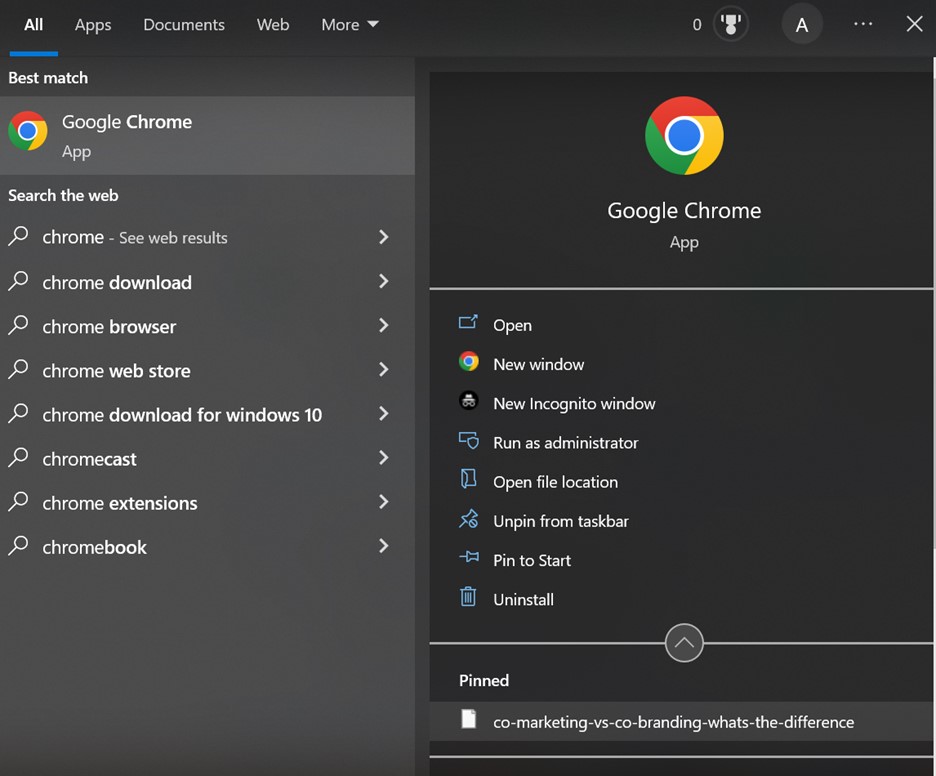
Task: Click the Google Chrome best match icon
Action: (28, 131)
